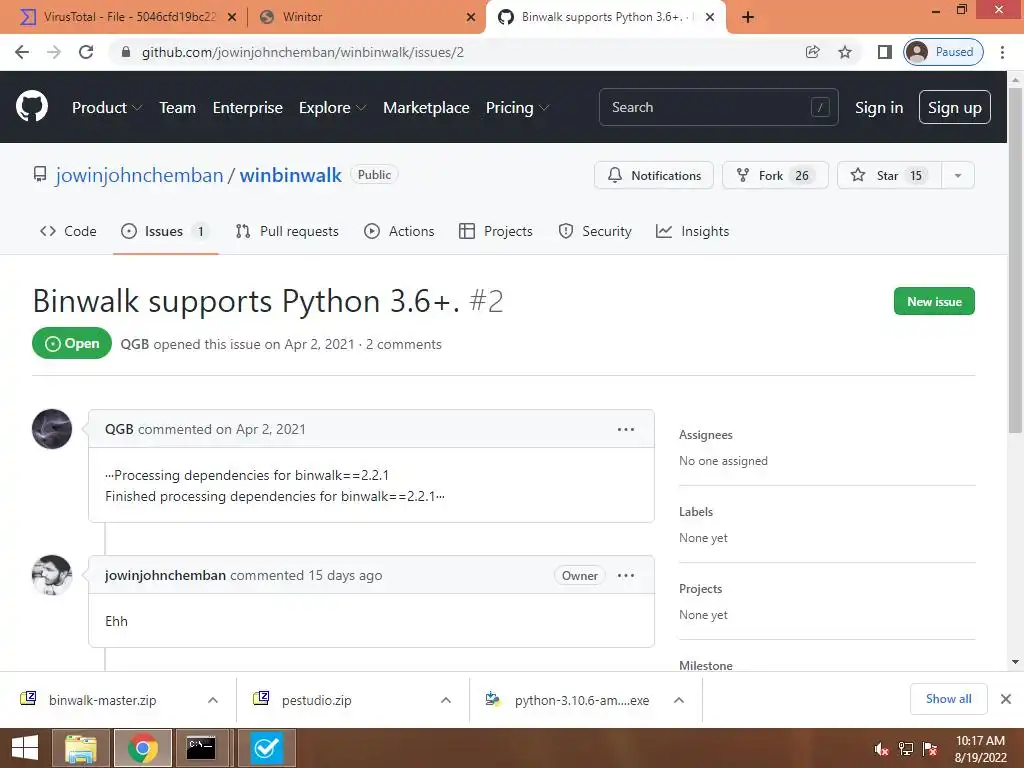1024x768 pixels.
Task: Open python-3.10.6 exe download options chevron
Action: [x=679, y=700]
